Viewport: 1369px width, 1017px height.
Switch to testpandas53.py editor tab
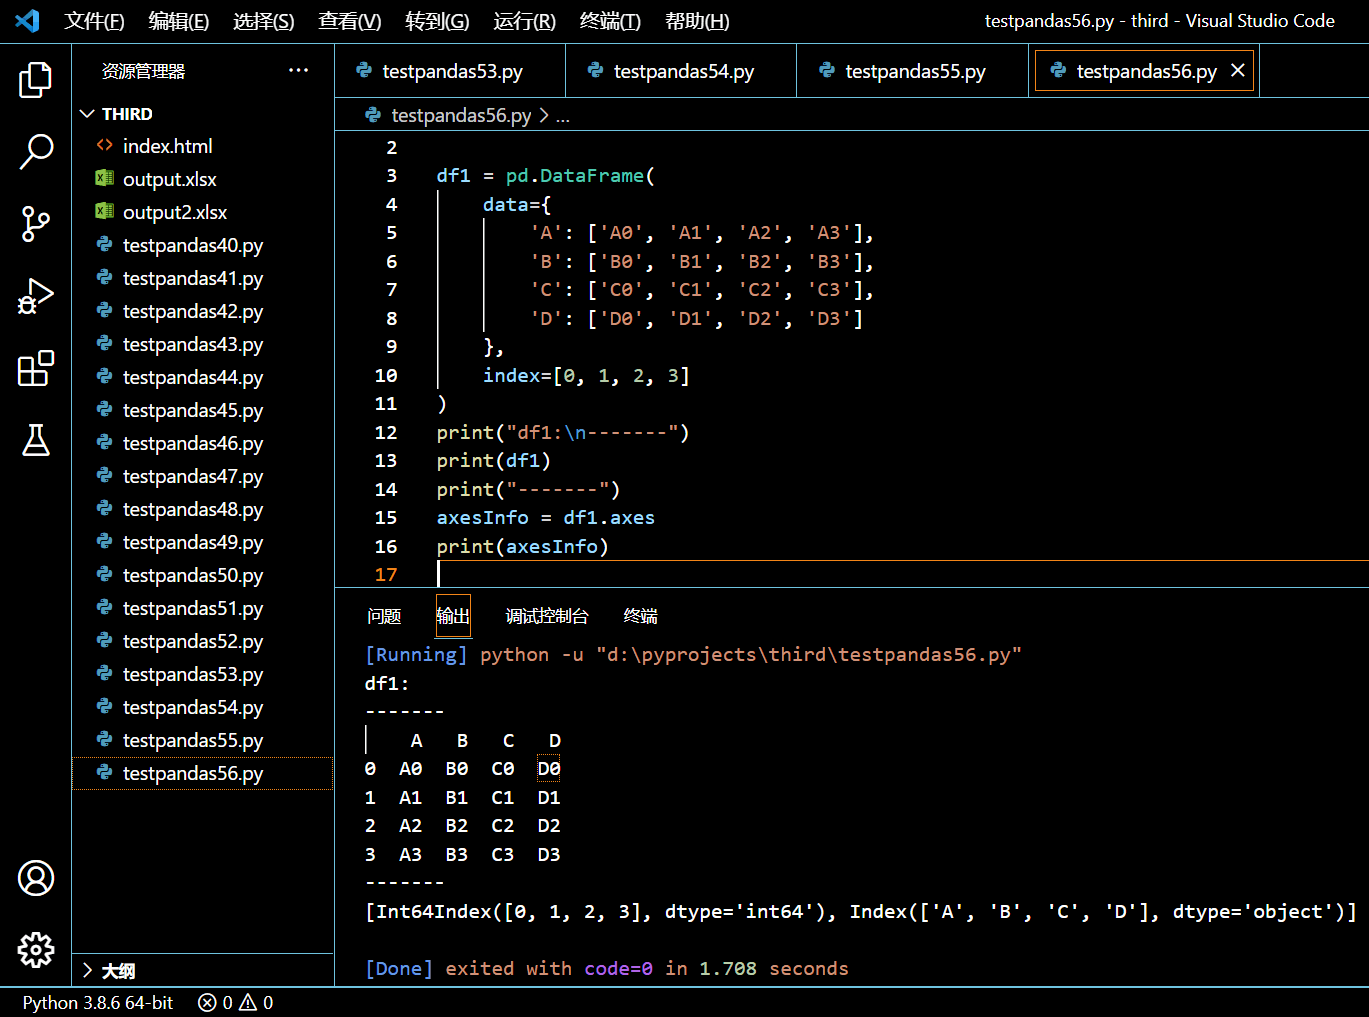(x=450, y=71)
